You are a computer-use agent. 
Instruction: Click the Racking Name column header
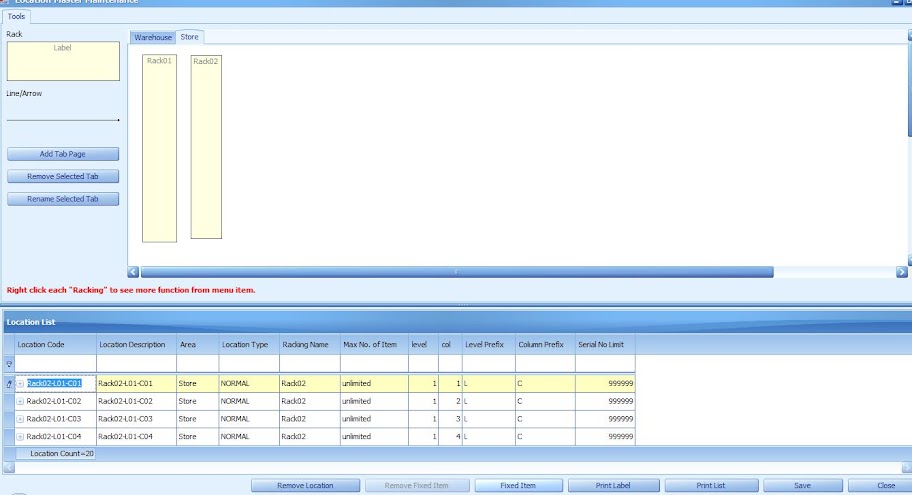tap(310, 344)
